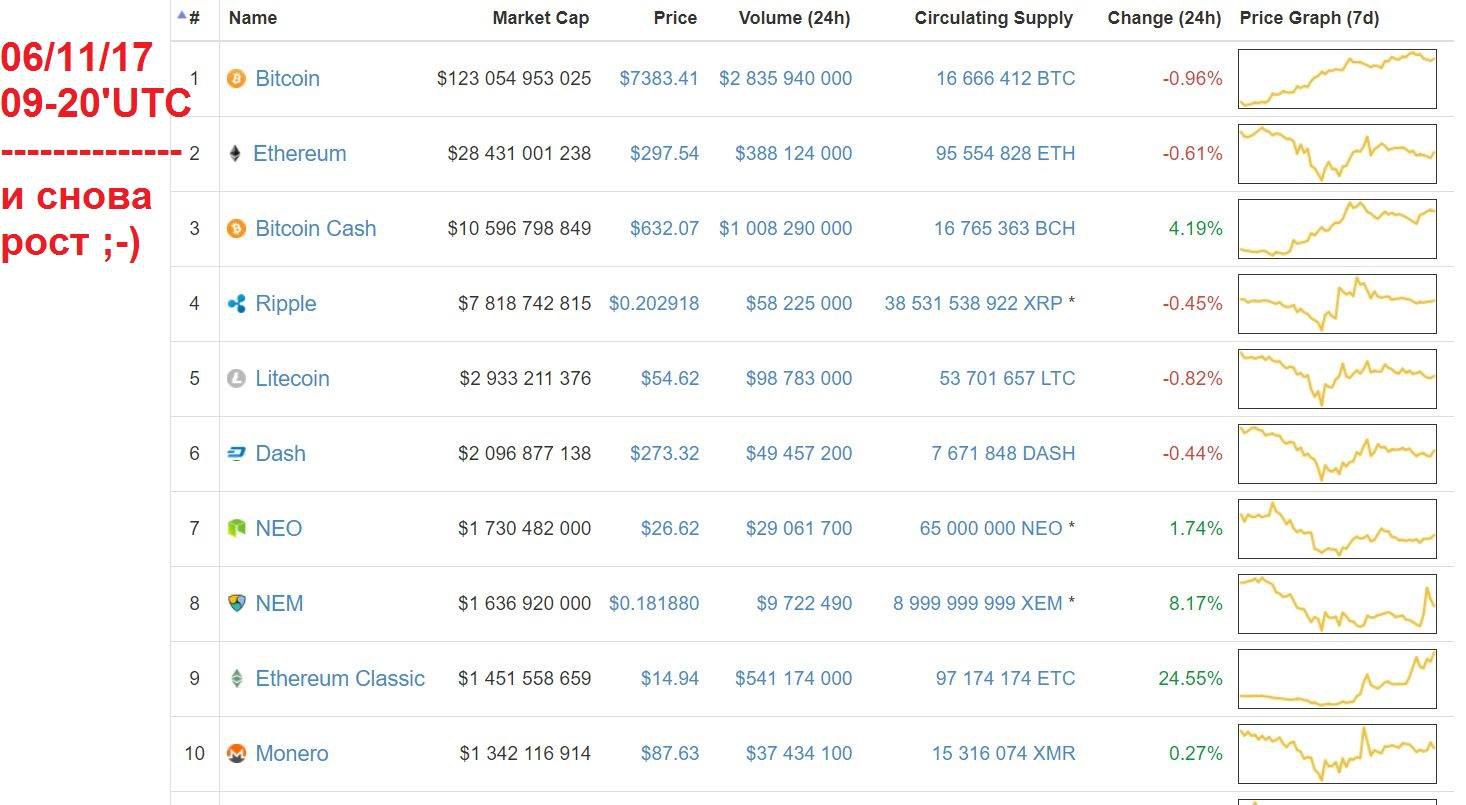The height and width of the screenshot is (805, 1466).
Task: Click supply 65 000 000 NEO
Action: 991,528
